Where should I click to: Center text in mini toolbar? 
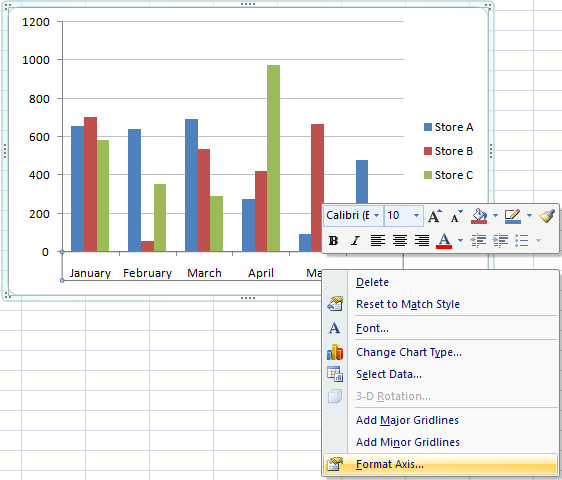click(400, 241)
